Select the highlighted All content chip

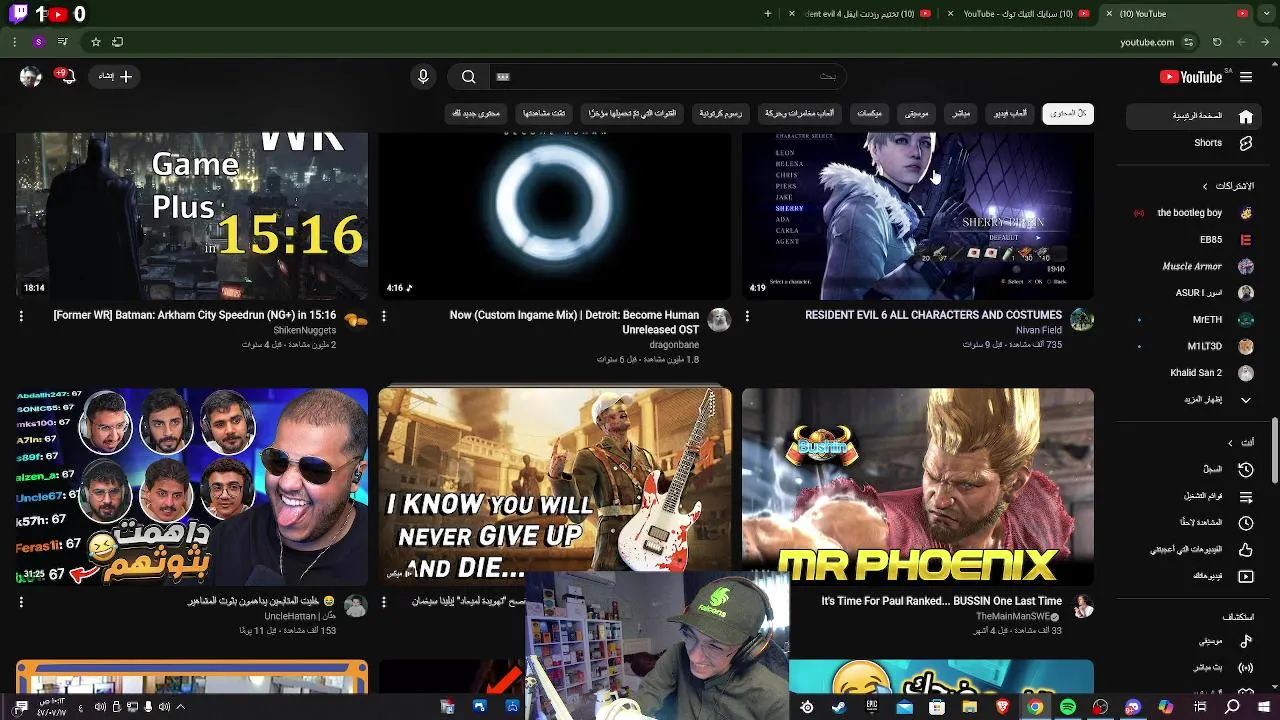pos(1068,114)
